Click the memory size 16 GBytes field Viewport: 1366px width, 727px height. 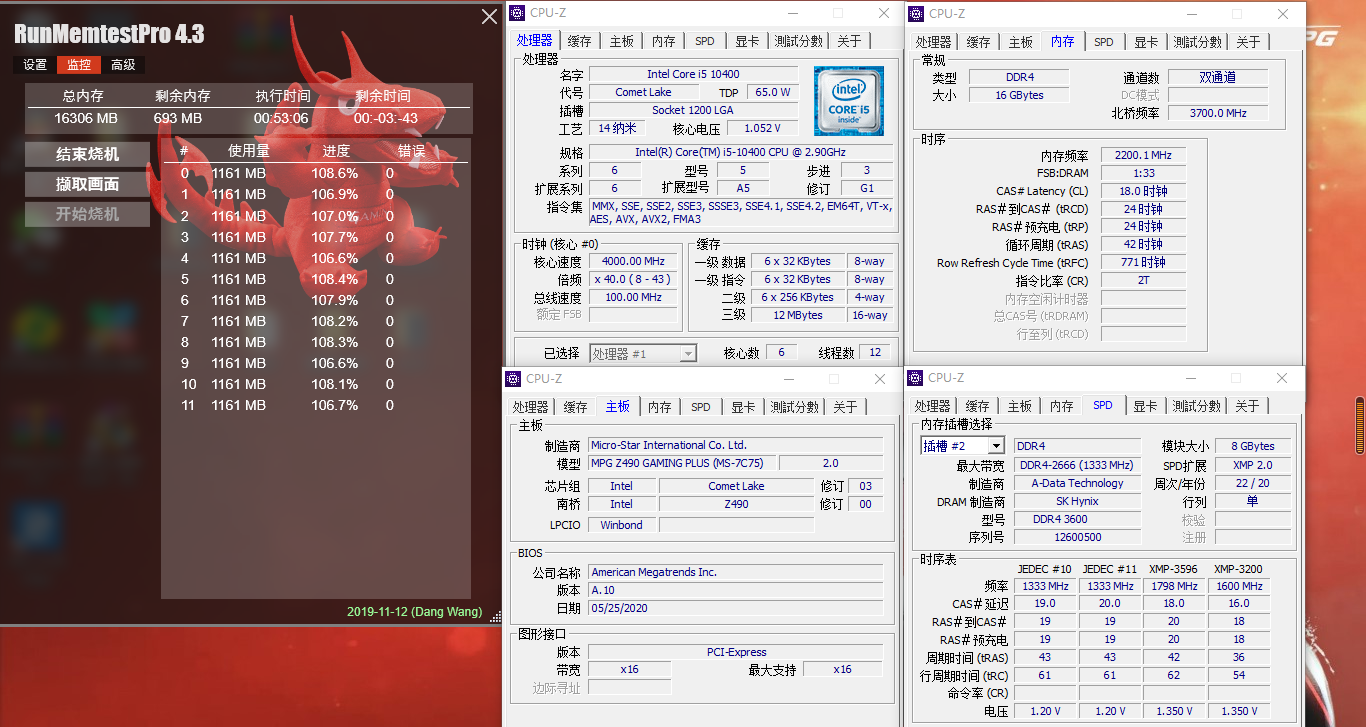coord(1019,95)
